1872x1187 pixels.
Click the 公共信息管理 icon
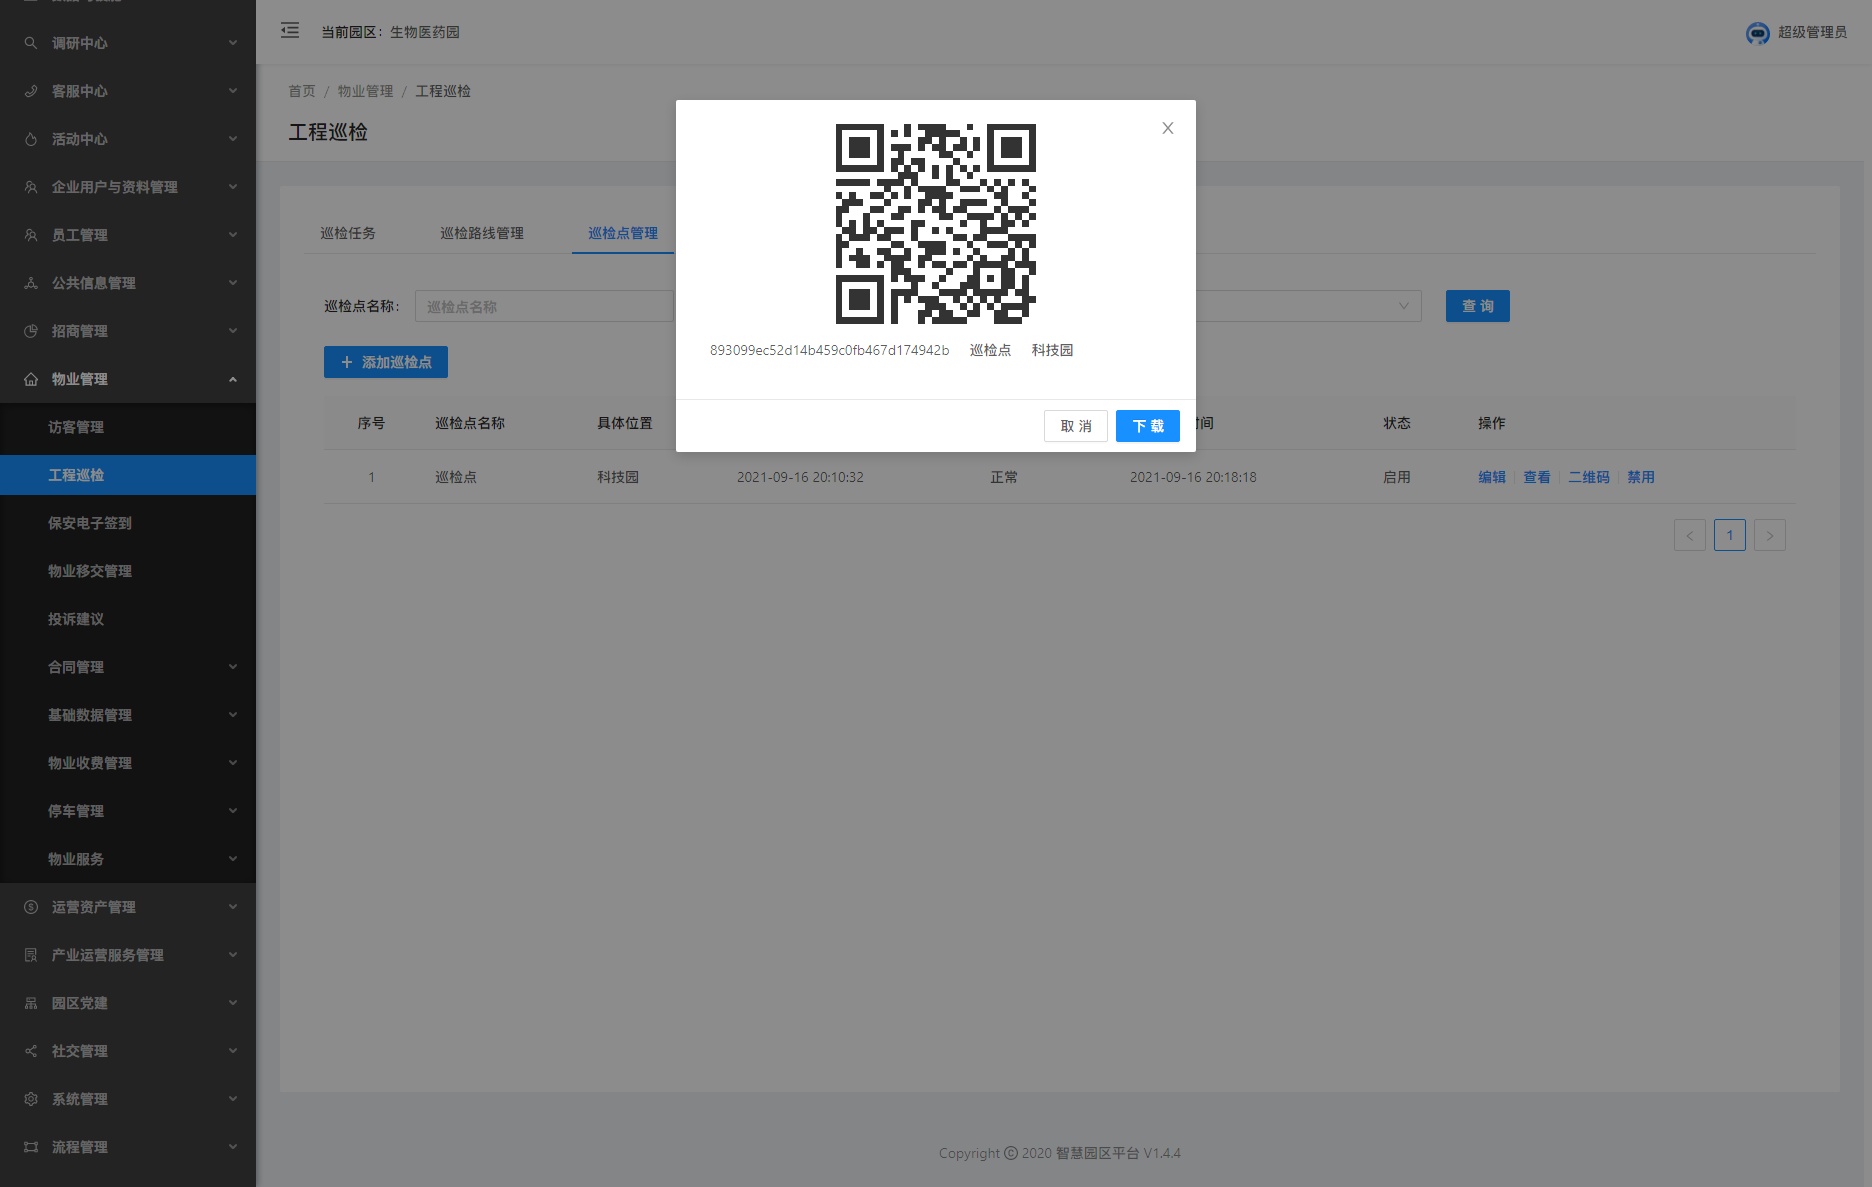coord(31,283)
